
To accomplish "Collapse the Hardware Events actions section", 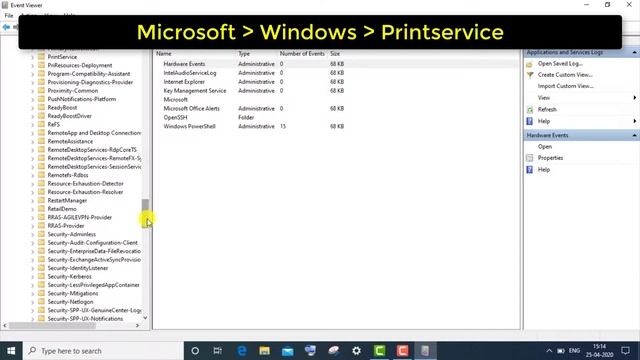I will coord(634,135).
